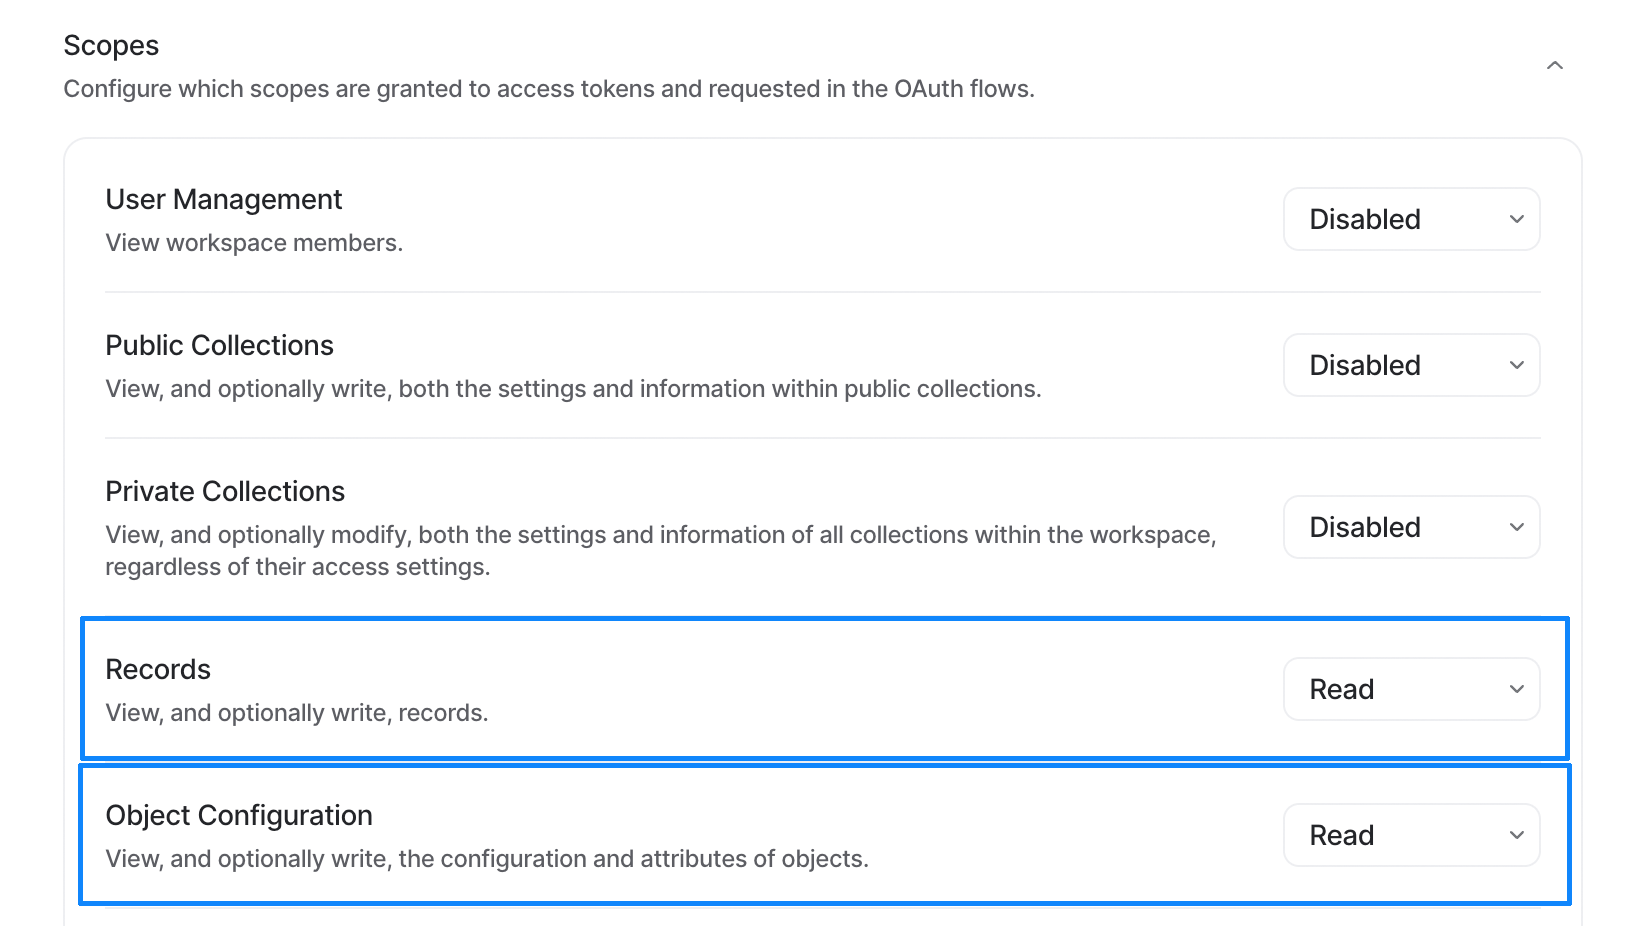Image resolution: width=1645 pixels, height=926 pixels.
Task: Open the Private Collections permission dropdown
Action: pos(1412,527)
